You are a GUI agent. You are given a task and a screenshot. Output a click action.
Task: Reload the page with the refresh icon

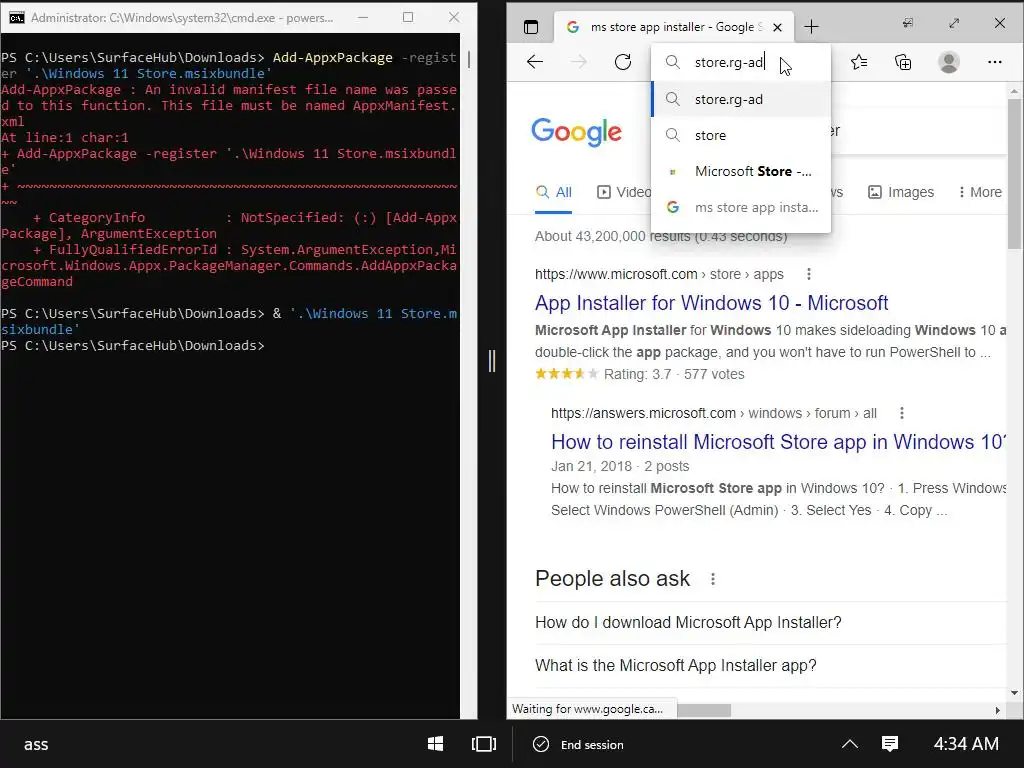click(623, 62)
